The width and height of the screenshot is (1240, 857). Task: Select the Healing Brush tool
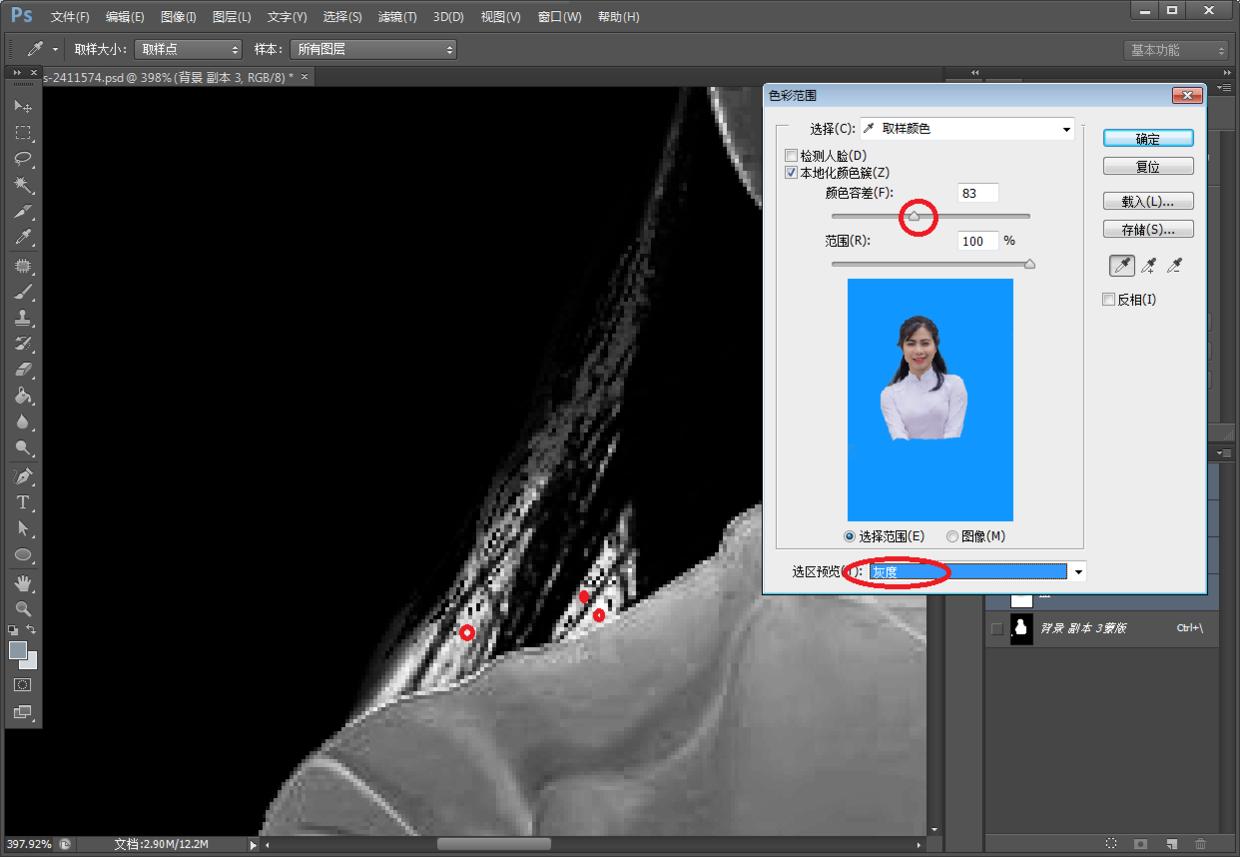23,266
